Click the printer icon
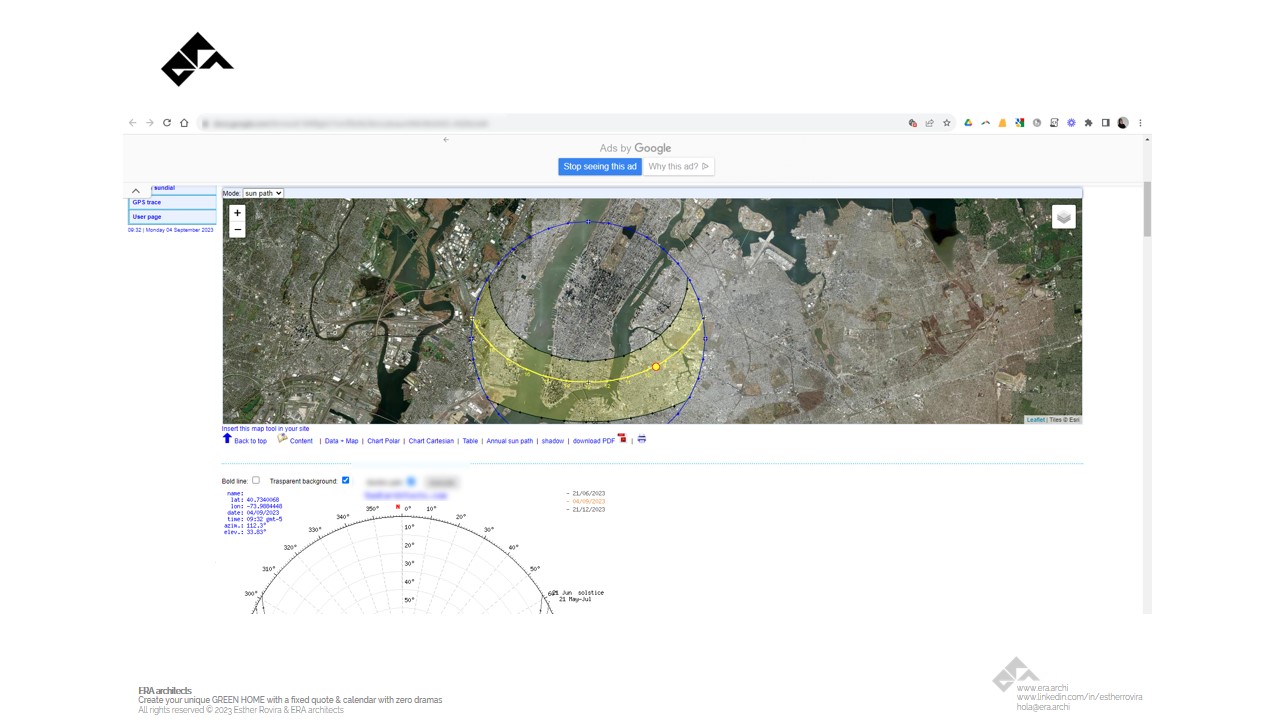Viewport: 1280px width, 720px height. (x=641, y=438)
